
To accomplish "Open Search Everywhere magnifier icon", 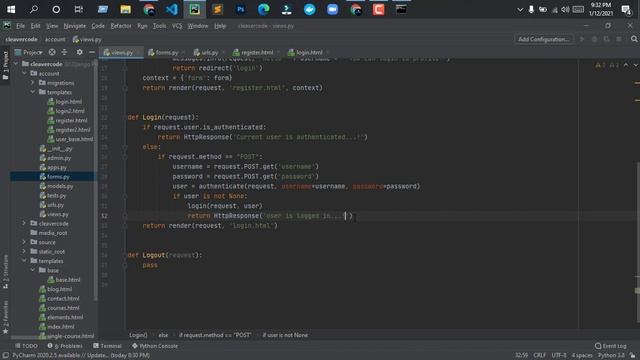I will click(x=634, y=39).
